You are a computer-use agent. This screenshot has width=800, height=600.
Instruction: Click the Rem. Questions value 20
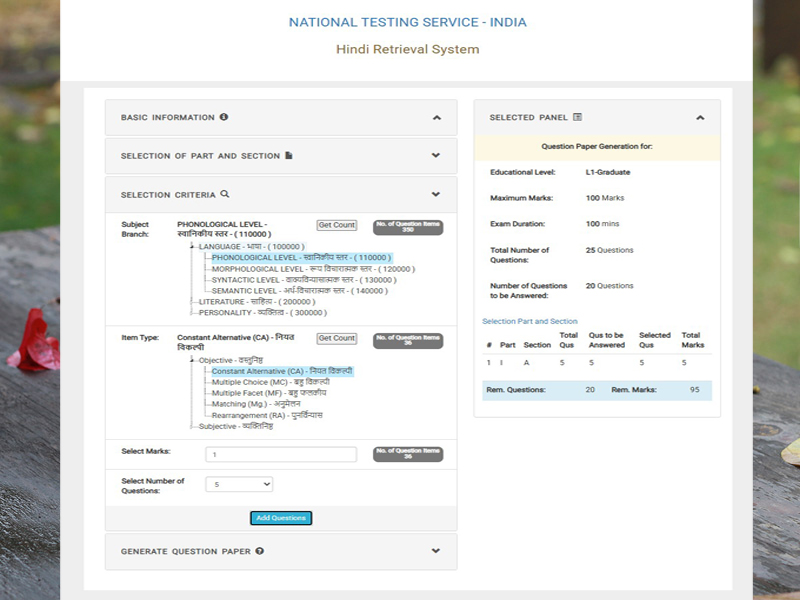pos(590,389)
